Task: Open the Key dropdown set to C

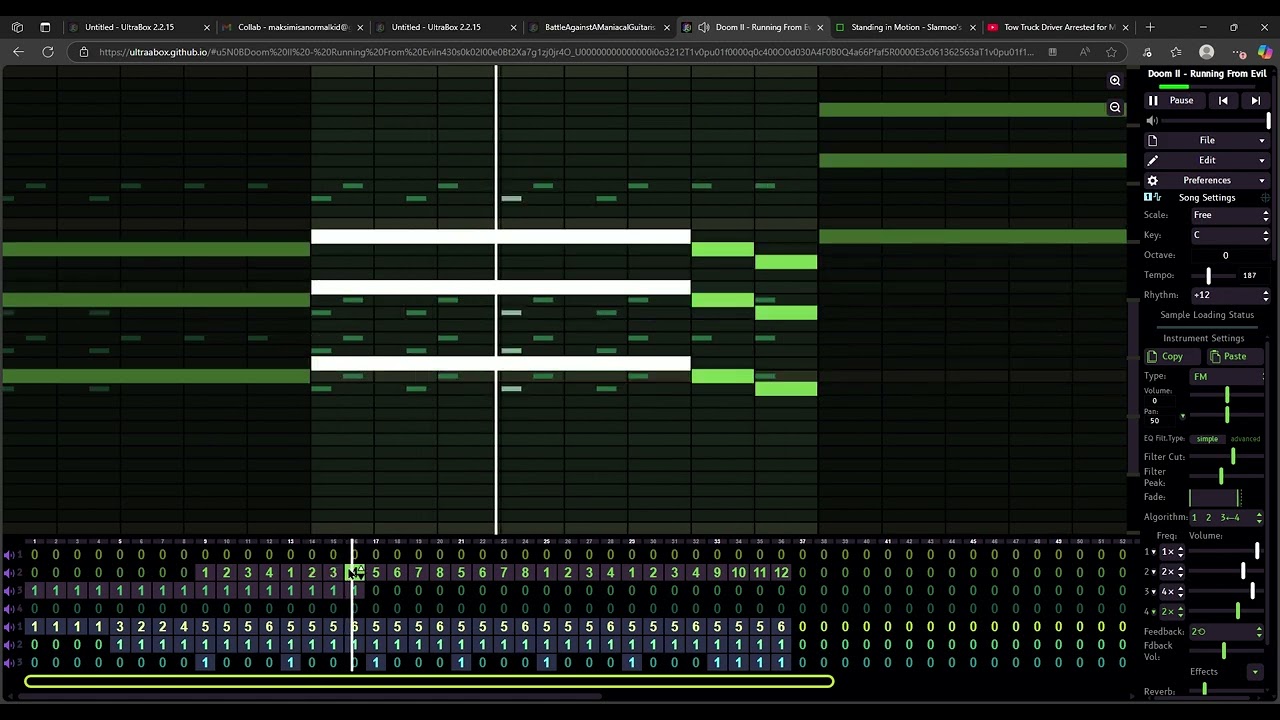Action: tap(1230, 235)
